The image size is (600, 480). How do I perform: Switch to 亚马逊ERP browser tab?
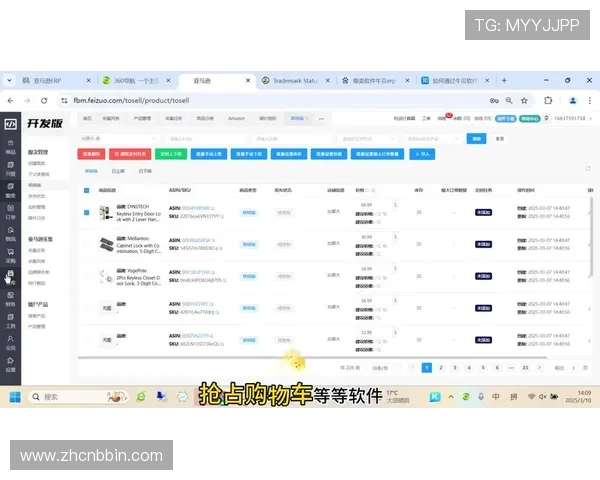point(54,80)
